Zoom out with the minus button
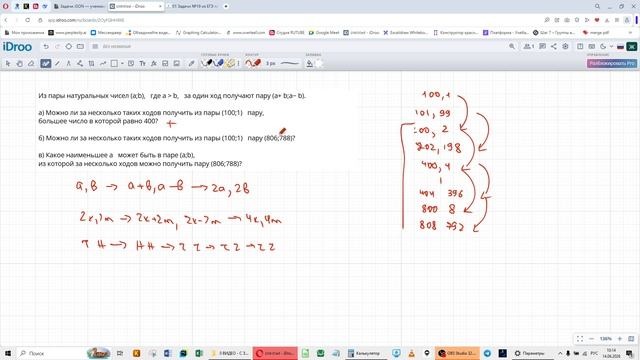 [591, 339]
